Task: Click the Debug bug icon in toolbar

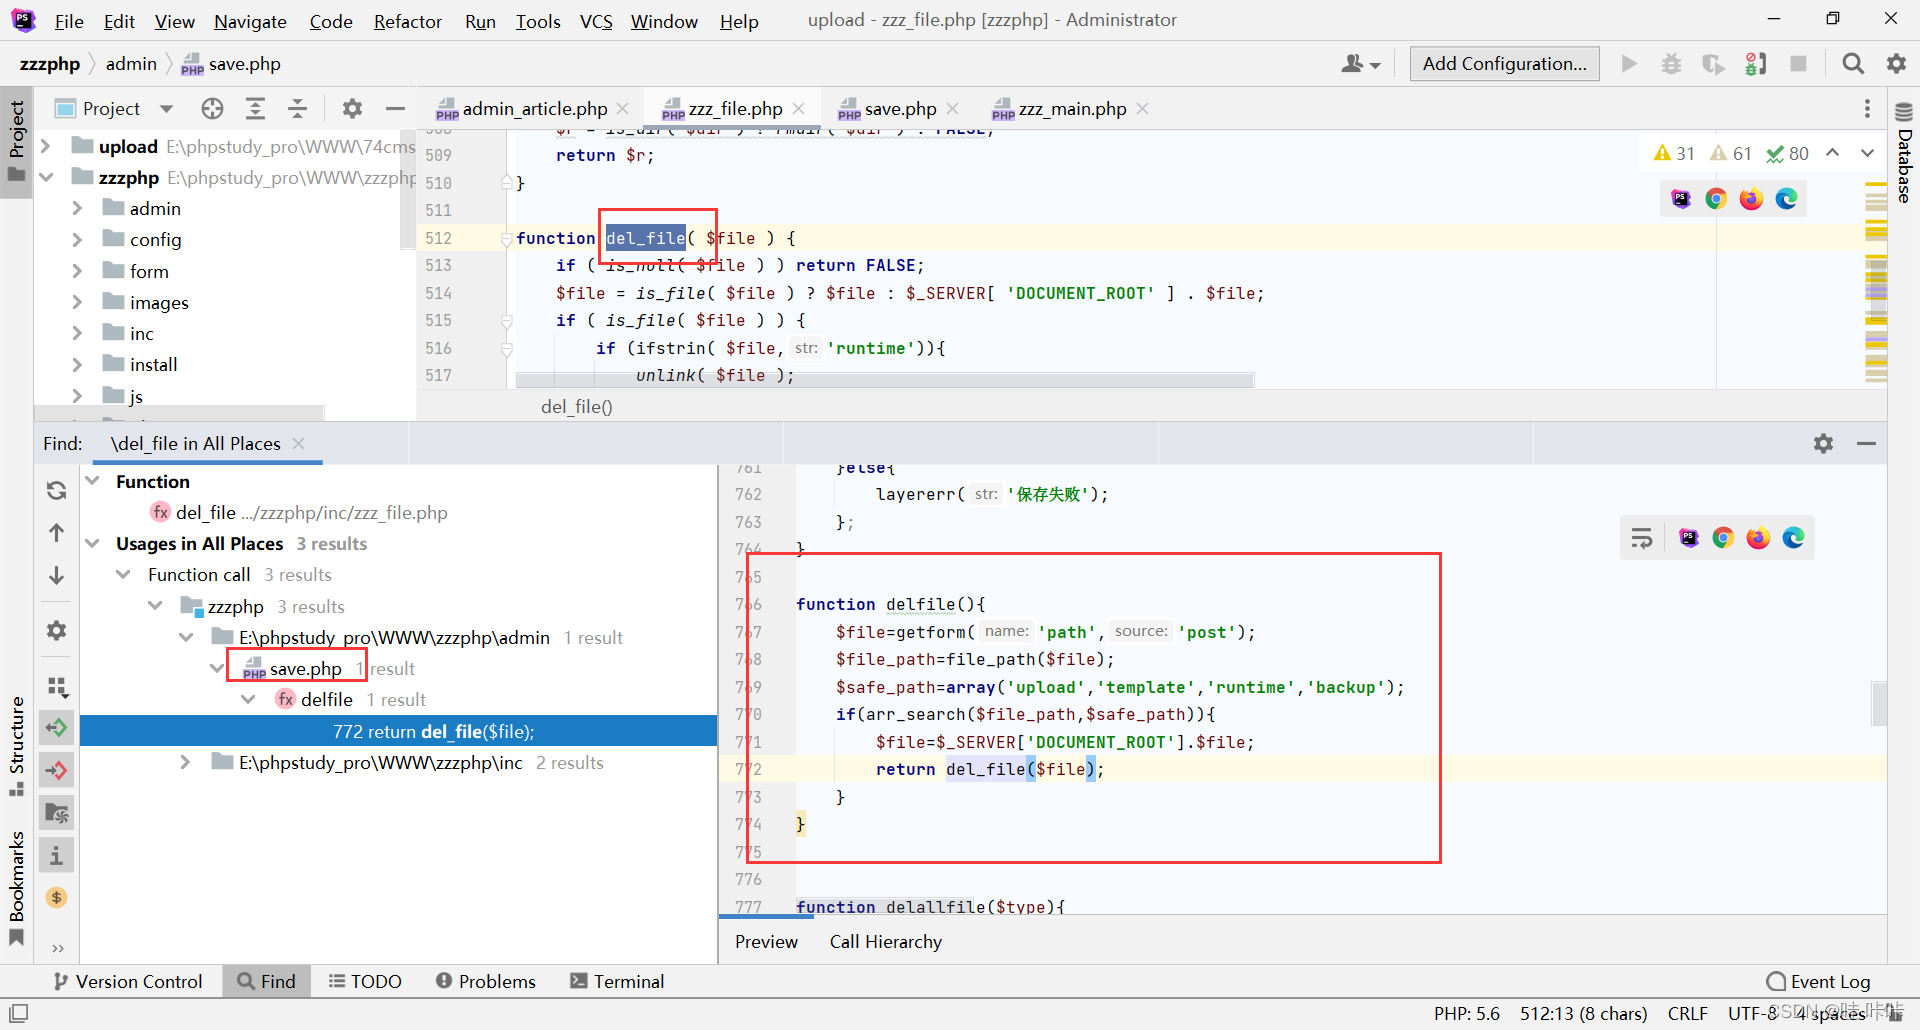Action: [1671, 64]
